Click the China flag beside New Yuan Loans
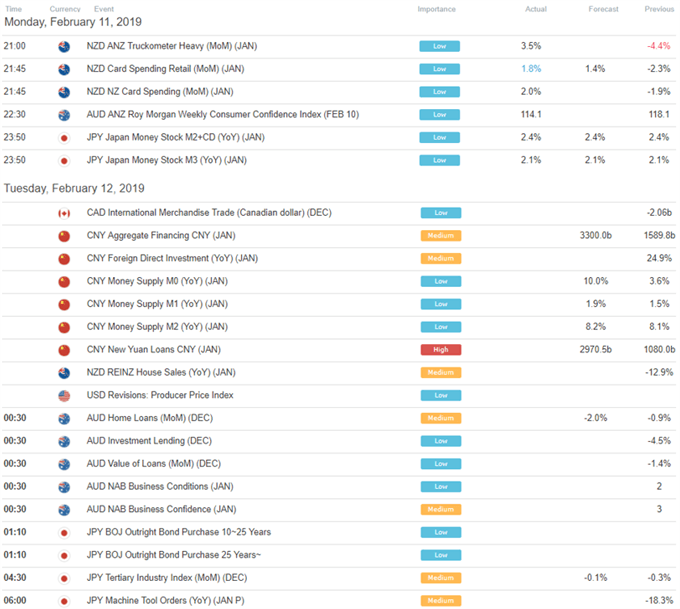This screenshot has height=609, width=680. point(64,350)
